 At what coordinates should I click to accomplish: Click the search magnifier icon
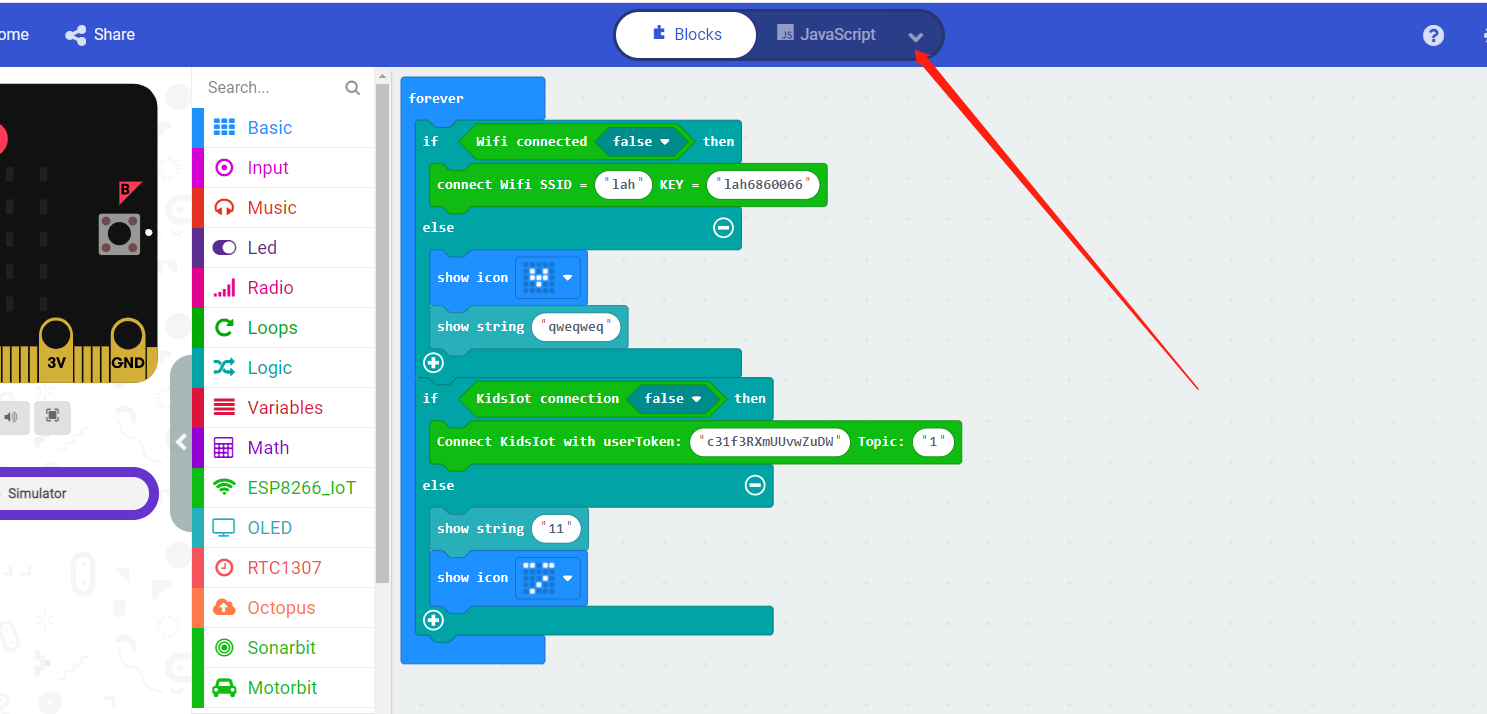(352, 88)
